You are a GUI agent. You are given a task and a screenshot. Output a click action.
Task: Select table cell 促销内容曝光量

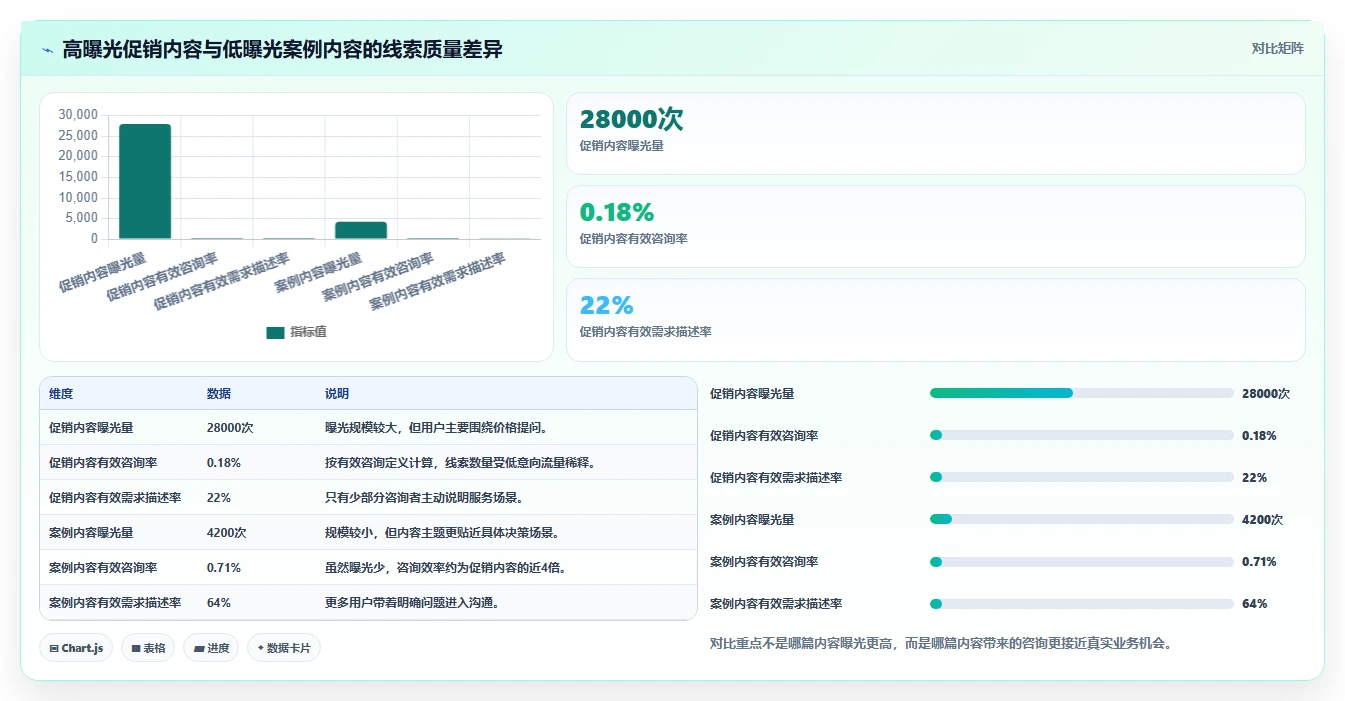coord(91,427)
